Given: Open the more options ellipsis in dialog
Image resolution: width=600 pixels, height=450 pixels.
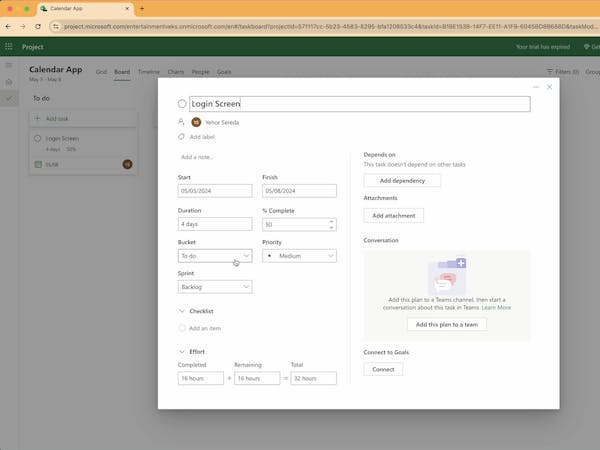Looking at the screenshot, I should [x=536, y=87].
